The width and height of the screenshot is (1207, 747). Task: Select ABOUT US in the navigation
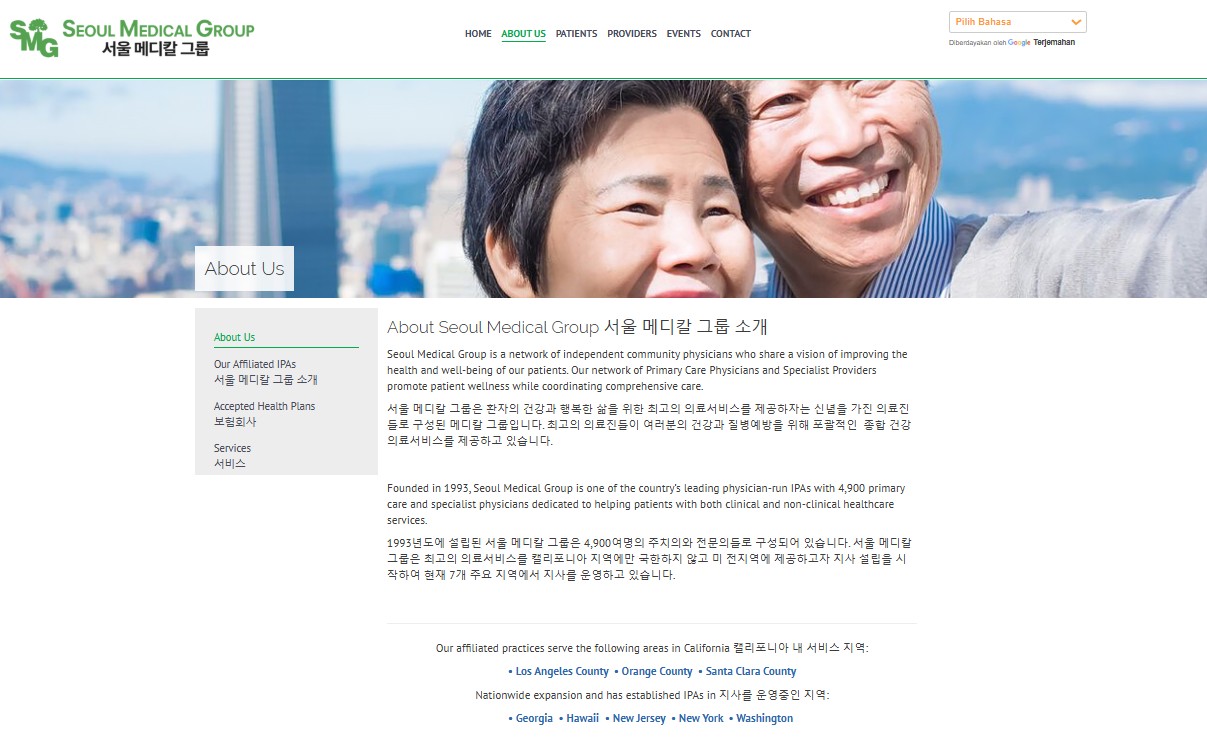coord(523,34)
